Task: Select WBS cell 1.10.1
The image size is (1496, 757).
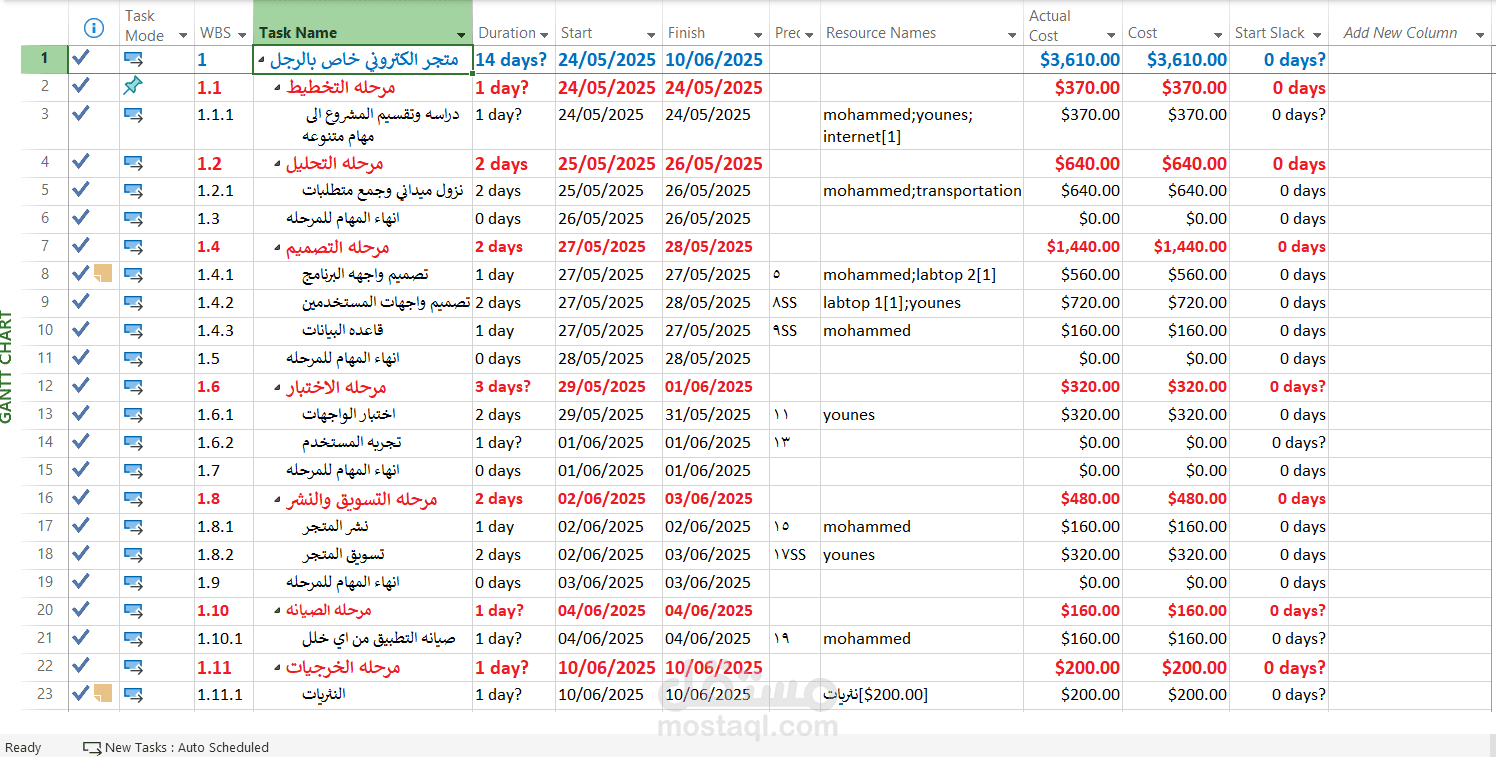Action: coord(223,638)
